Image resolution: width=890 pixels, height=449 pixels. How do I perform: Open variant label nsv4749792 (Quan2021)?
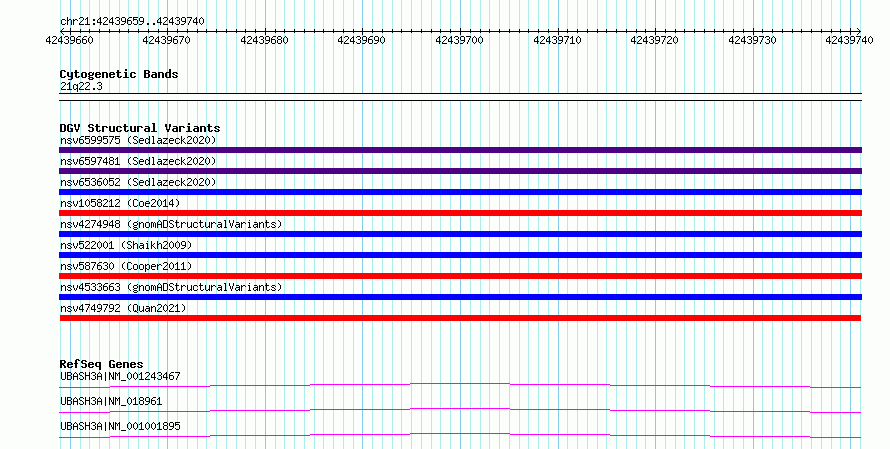click(123, 308)
